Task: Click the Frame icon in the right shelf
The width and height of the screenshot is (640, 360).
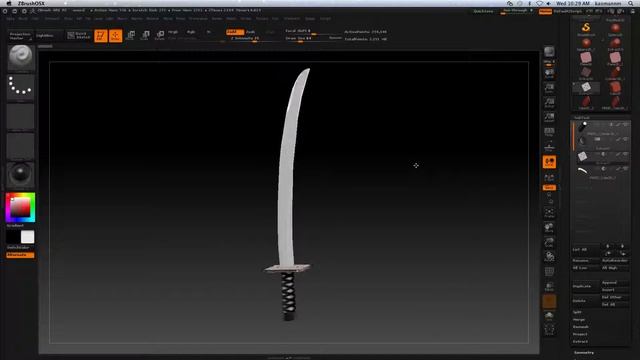Action: 549,213
